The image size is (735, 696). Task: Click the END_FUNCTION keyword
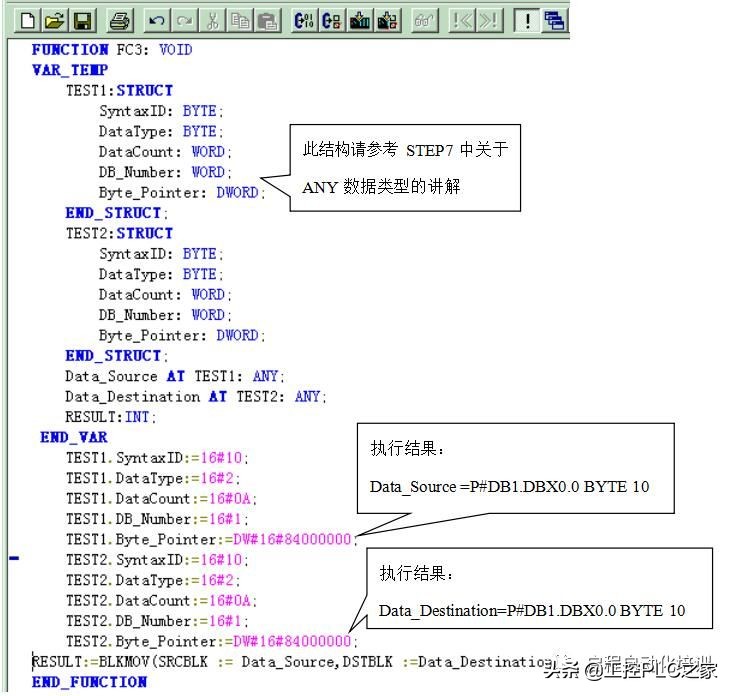point(89,682)
